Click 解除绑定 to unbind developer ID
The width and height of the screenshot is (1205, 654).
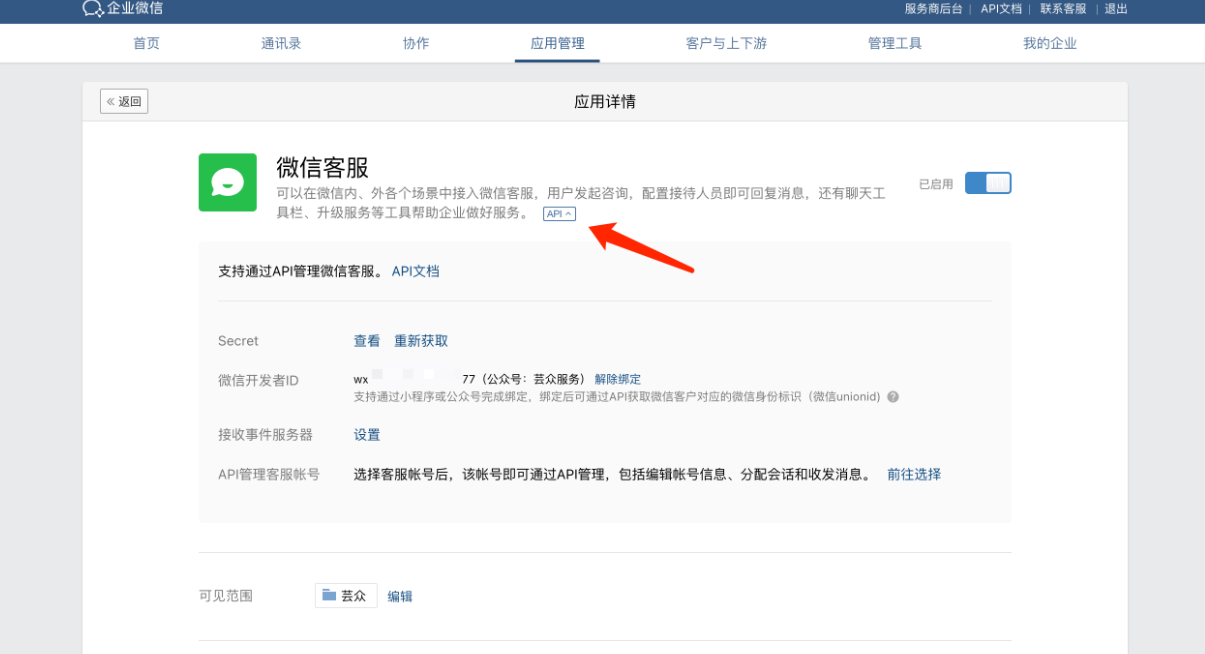click(617, 379)
